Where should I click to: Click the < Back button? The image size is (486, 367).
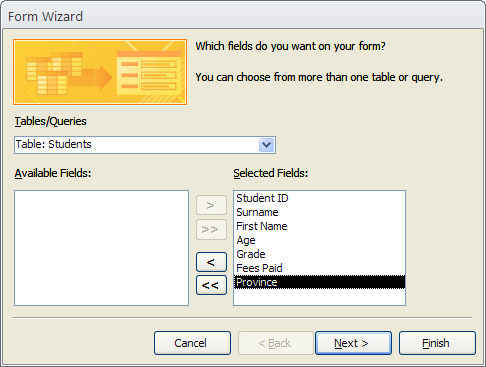(x=276, y=343)
